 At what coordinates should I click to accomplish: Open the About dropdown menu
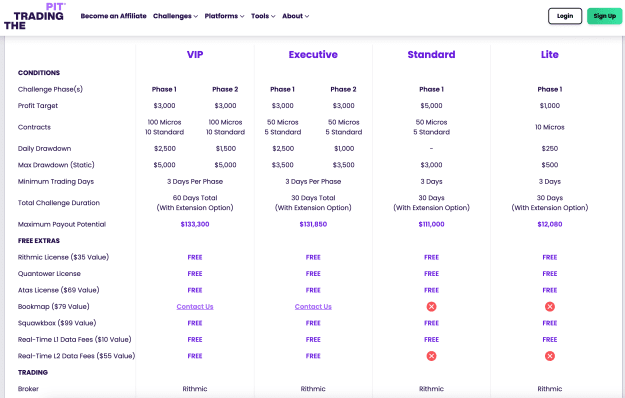(x=295, y=16)
